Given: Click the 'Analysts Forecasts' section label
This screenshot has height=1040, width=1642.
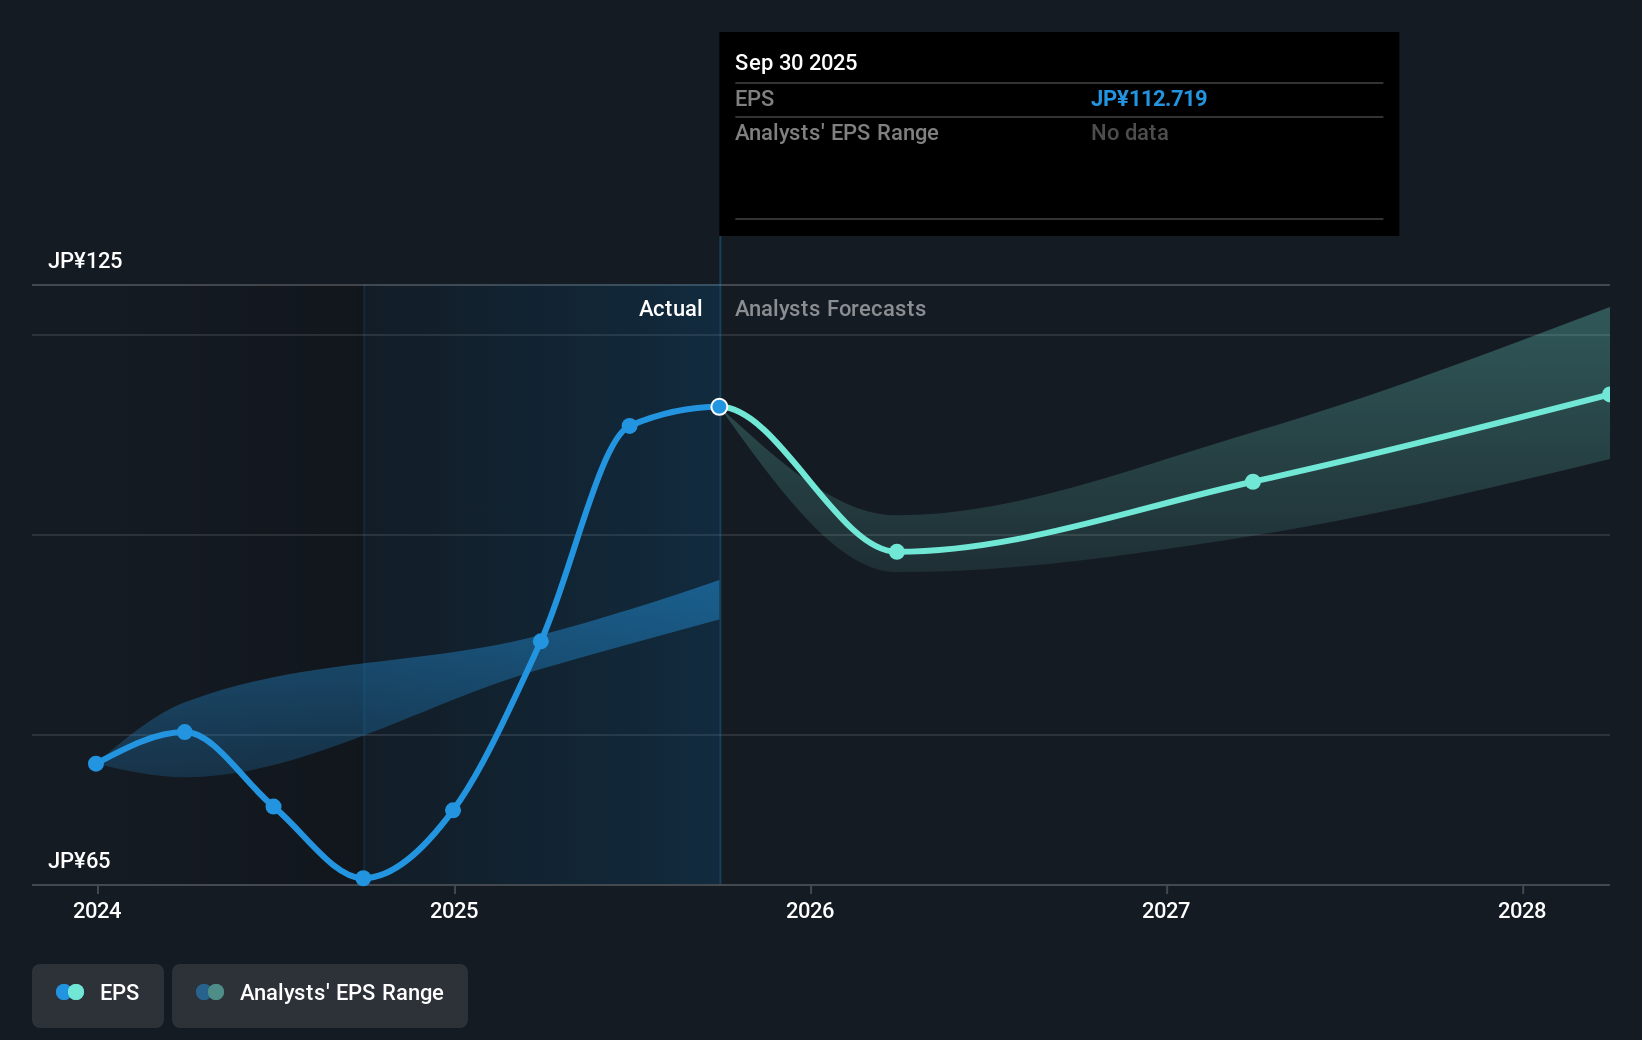Looking at the screenshot, I should click(x=831, y=308).
